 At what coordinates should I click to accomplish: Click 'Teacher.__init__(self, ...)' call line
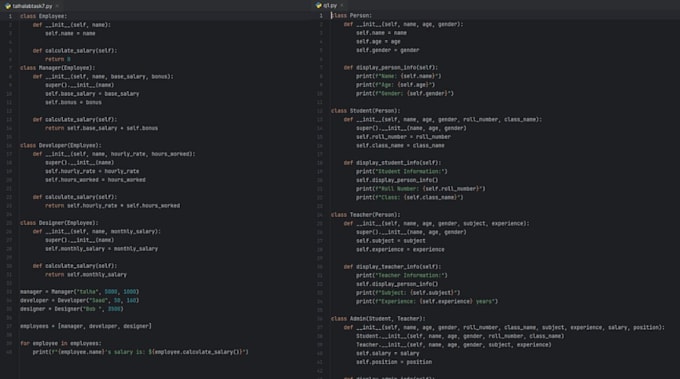pos(454,345)
